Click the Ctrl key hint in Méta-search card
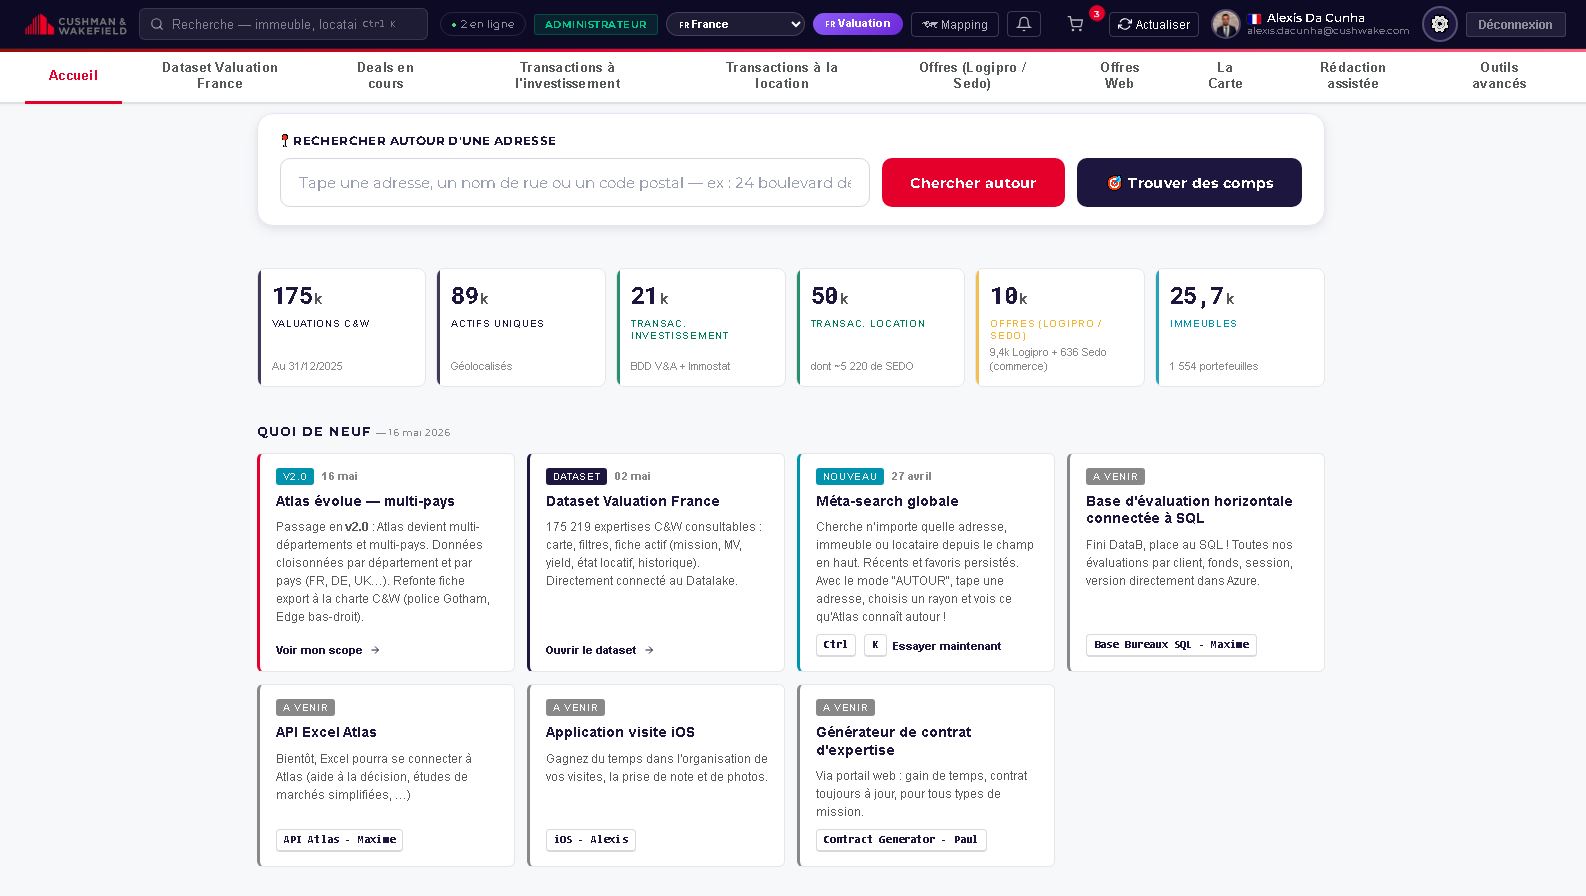The image size is (1586, 896). [836, 645]
